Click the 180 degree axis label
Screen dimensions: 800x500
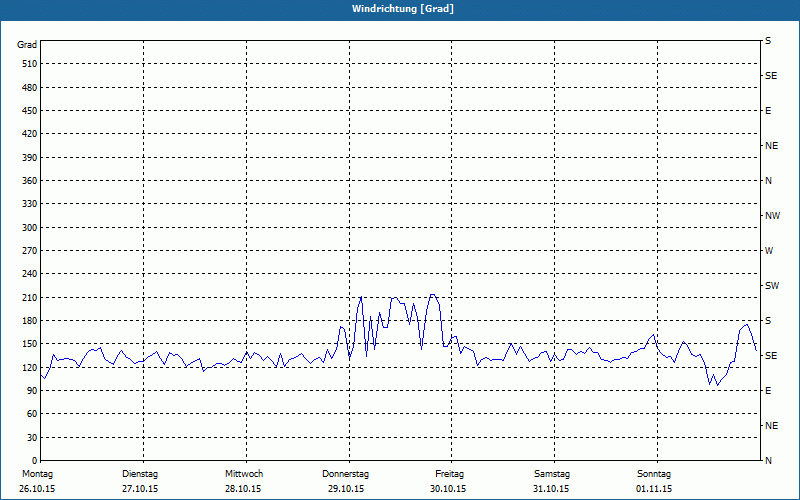[30, 321]
